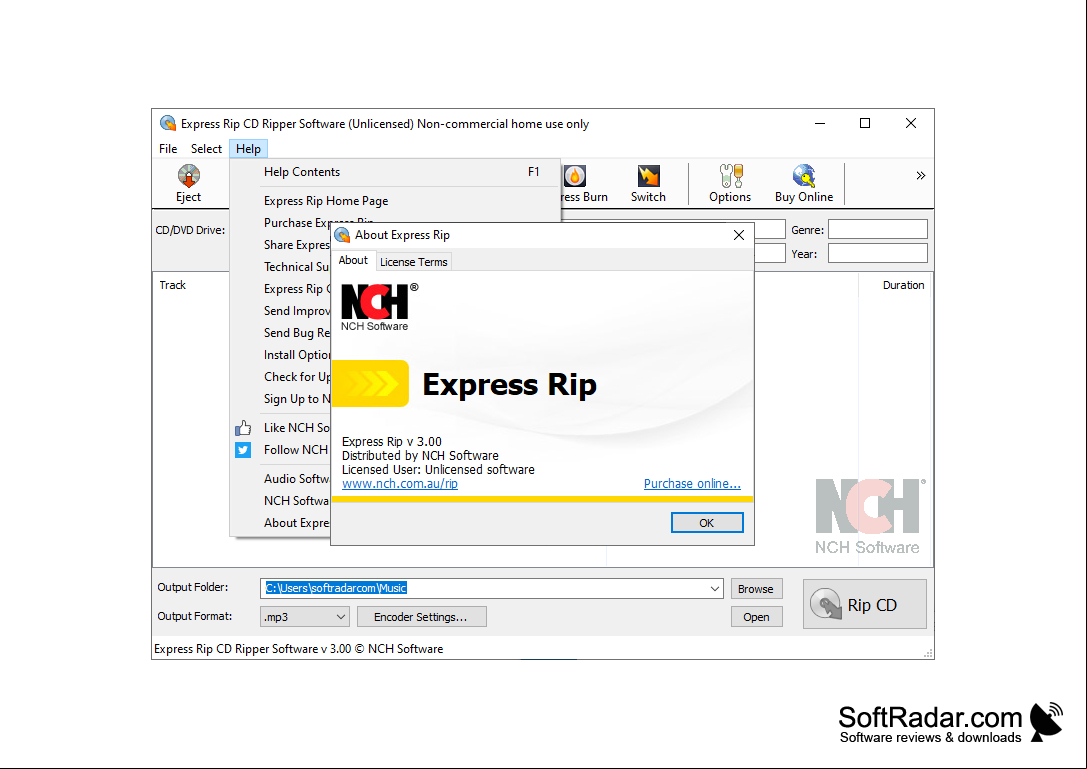Open the Select menu
This screenshot has width=1087, height=769.
click(206, 148)
